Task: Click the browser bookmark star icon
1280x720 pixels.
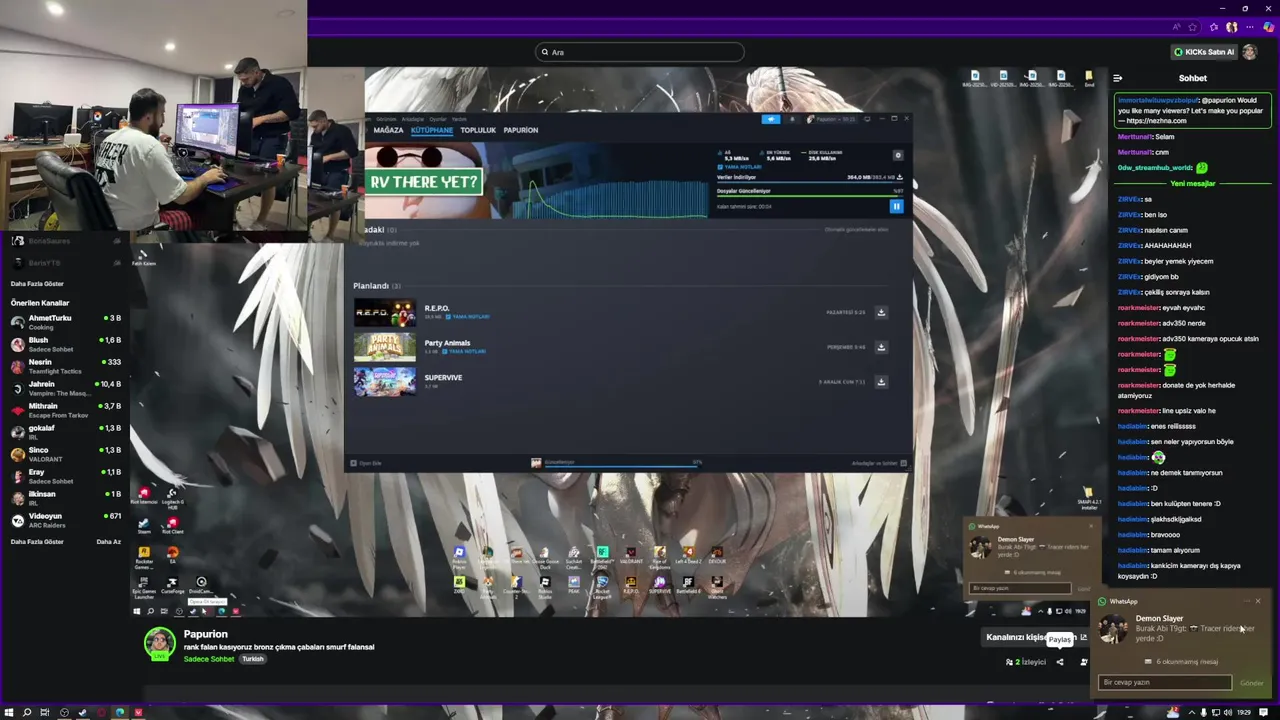Action: click(1192, 27)
